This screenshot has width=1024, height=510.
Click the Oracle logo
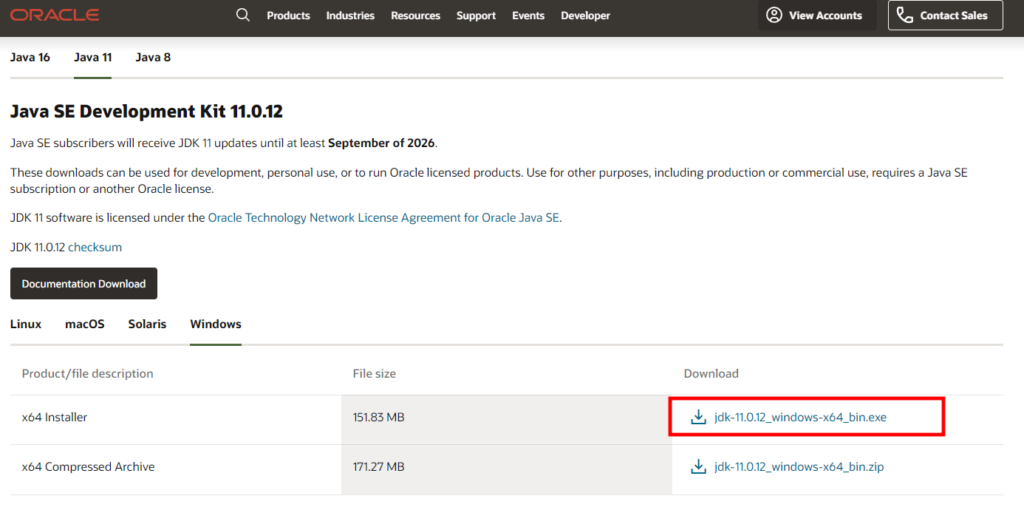click(55, 15)
